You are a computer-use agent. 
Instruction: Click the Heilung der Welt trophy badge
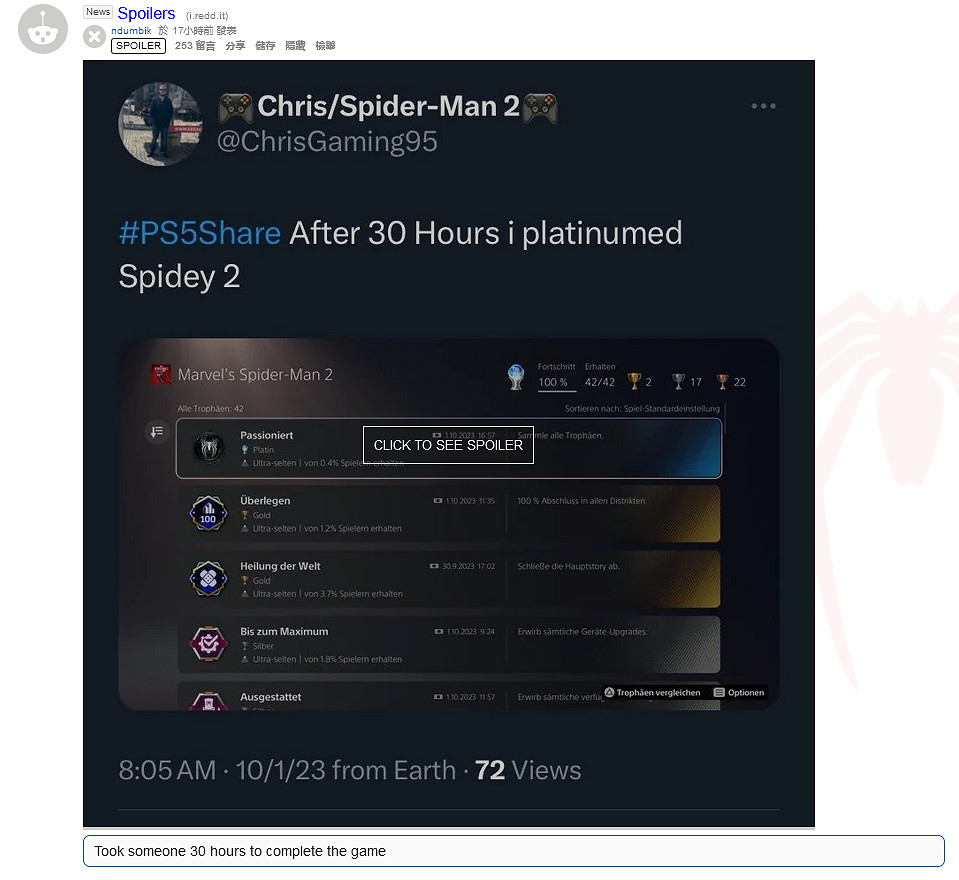[209, 579]
